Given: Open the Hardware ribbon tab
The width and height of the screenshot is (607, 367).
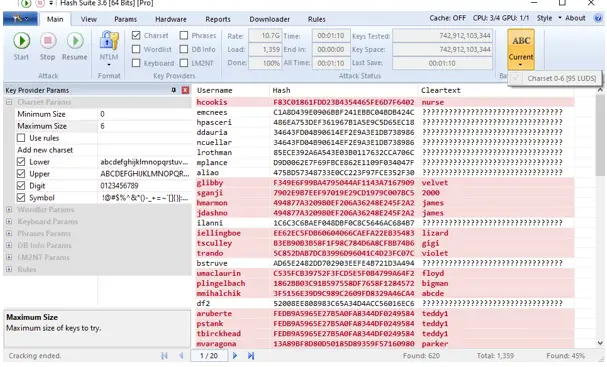Looking at the screenshot, I should [x=171, y=19].
